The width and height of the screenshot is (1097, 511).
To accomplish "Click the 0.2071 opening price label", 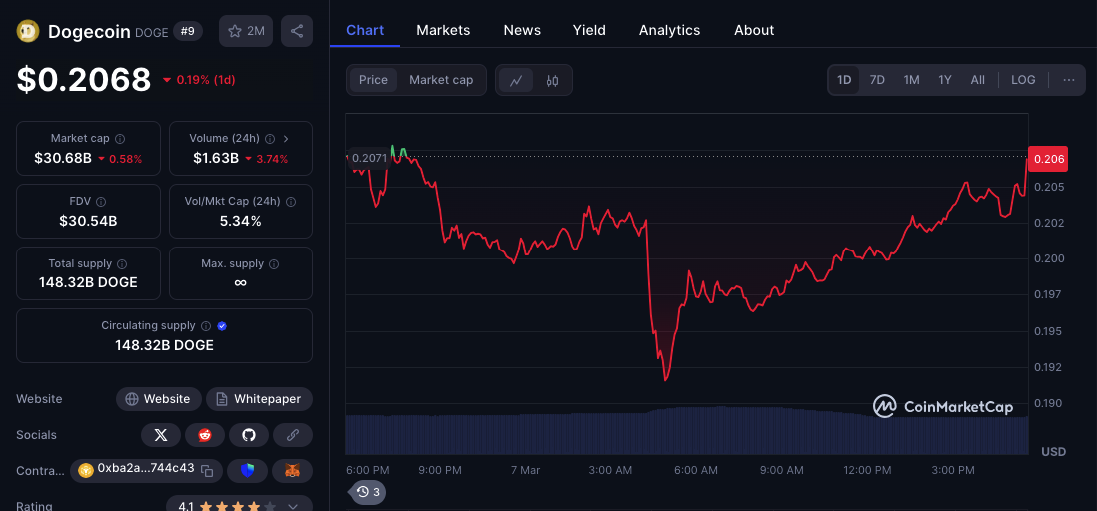I will click(369, 158).
